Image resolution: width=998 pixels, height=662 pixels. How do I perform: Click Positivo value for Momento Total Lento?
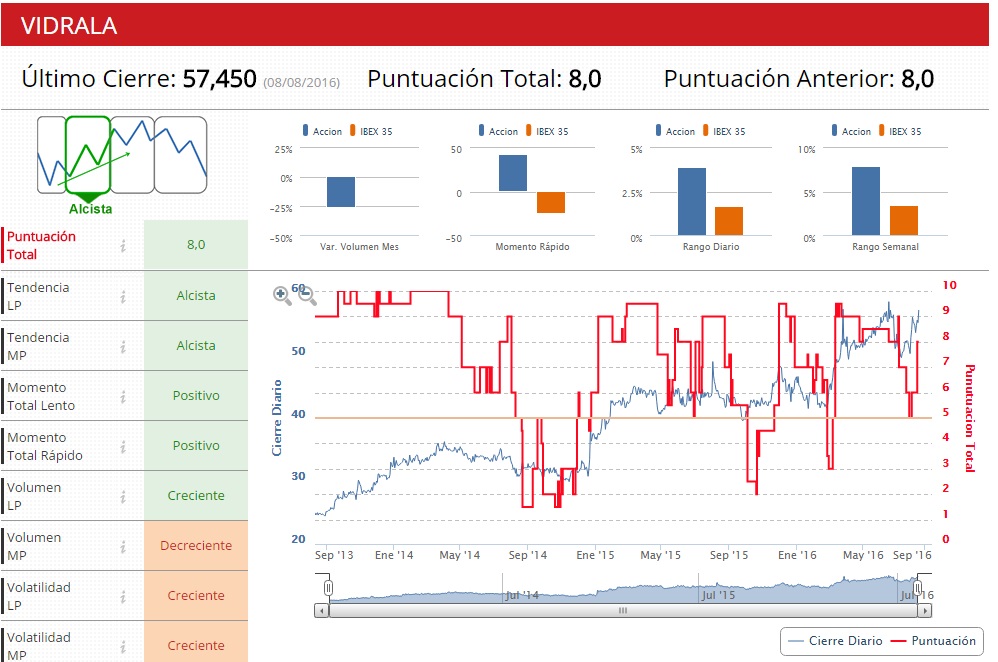click(196, 395)
